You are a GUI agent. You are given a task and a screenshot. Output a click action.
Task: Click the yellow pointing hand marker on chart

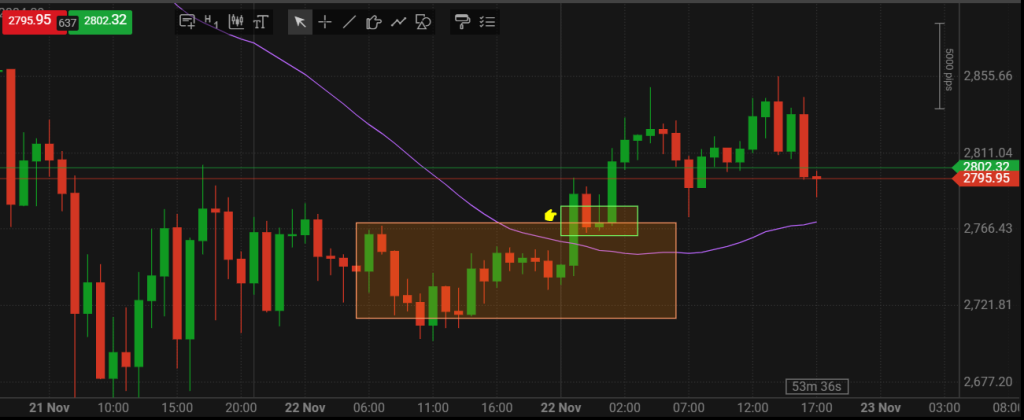(548, 214)
